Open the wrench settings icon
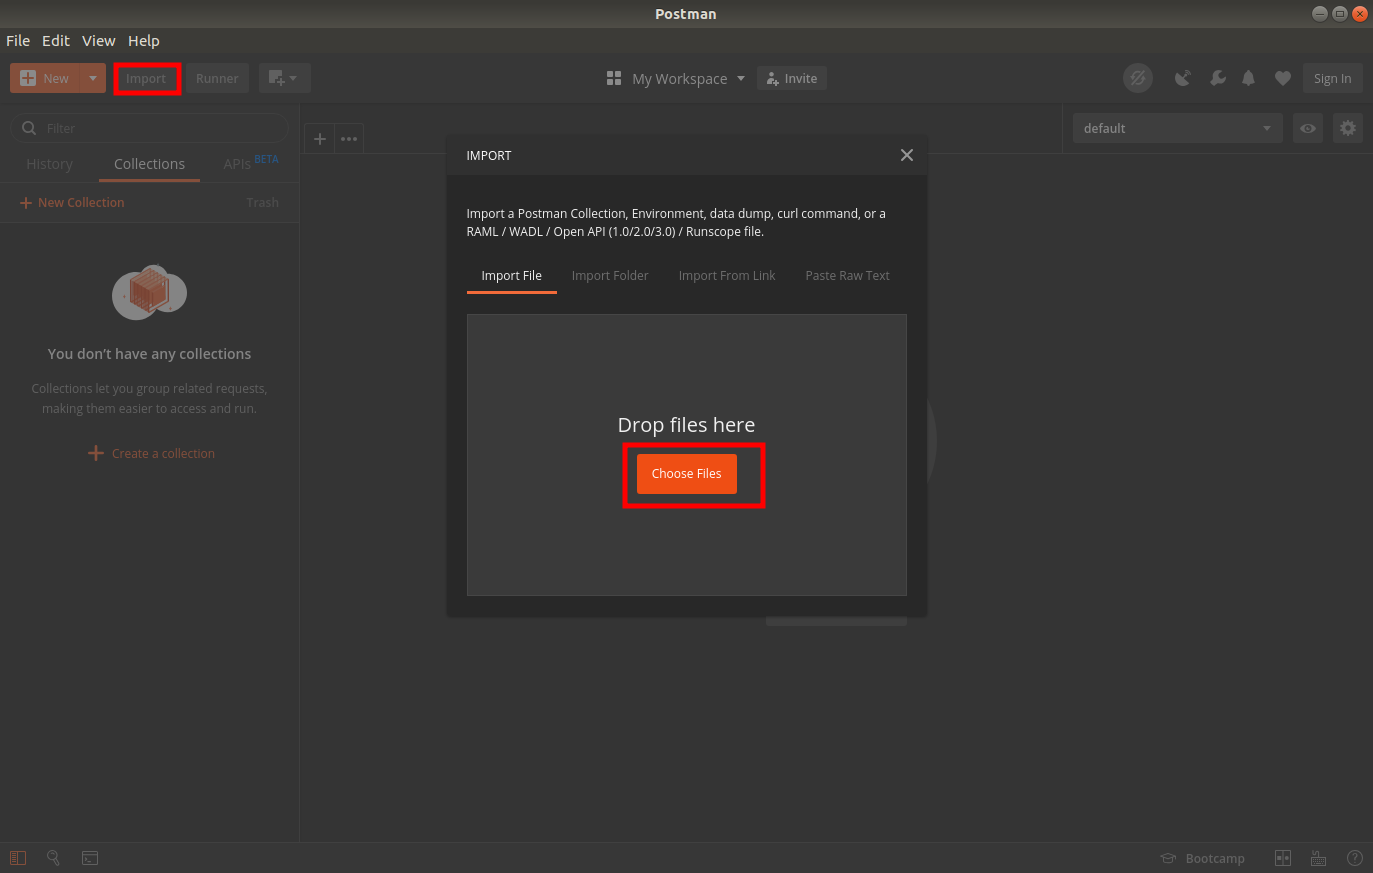The width and height of the screenshot is (1373, 873). coord(1217,78)
